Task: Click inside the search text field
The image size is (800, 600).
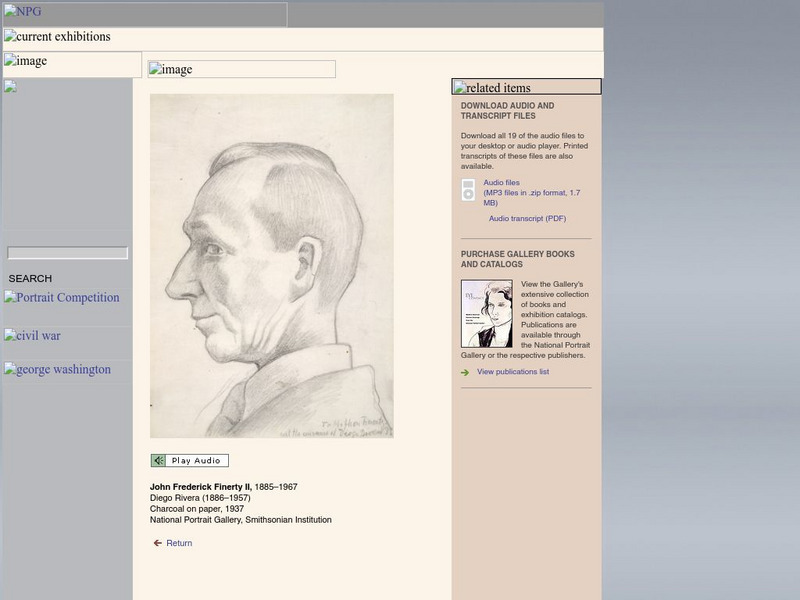Action: click(x=65, y=252)
